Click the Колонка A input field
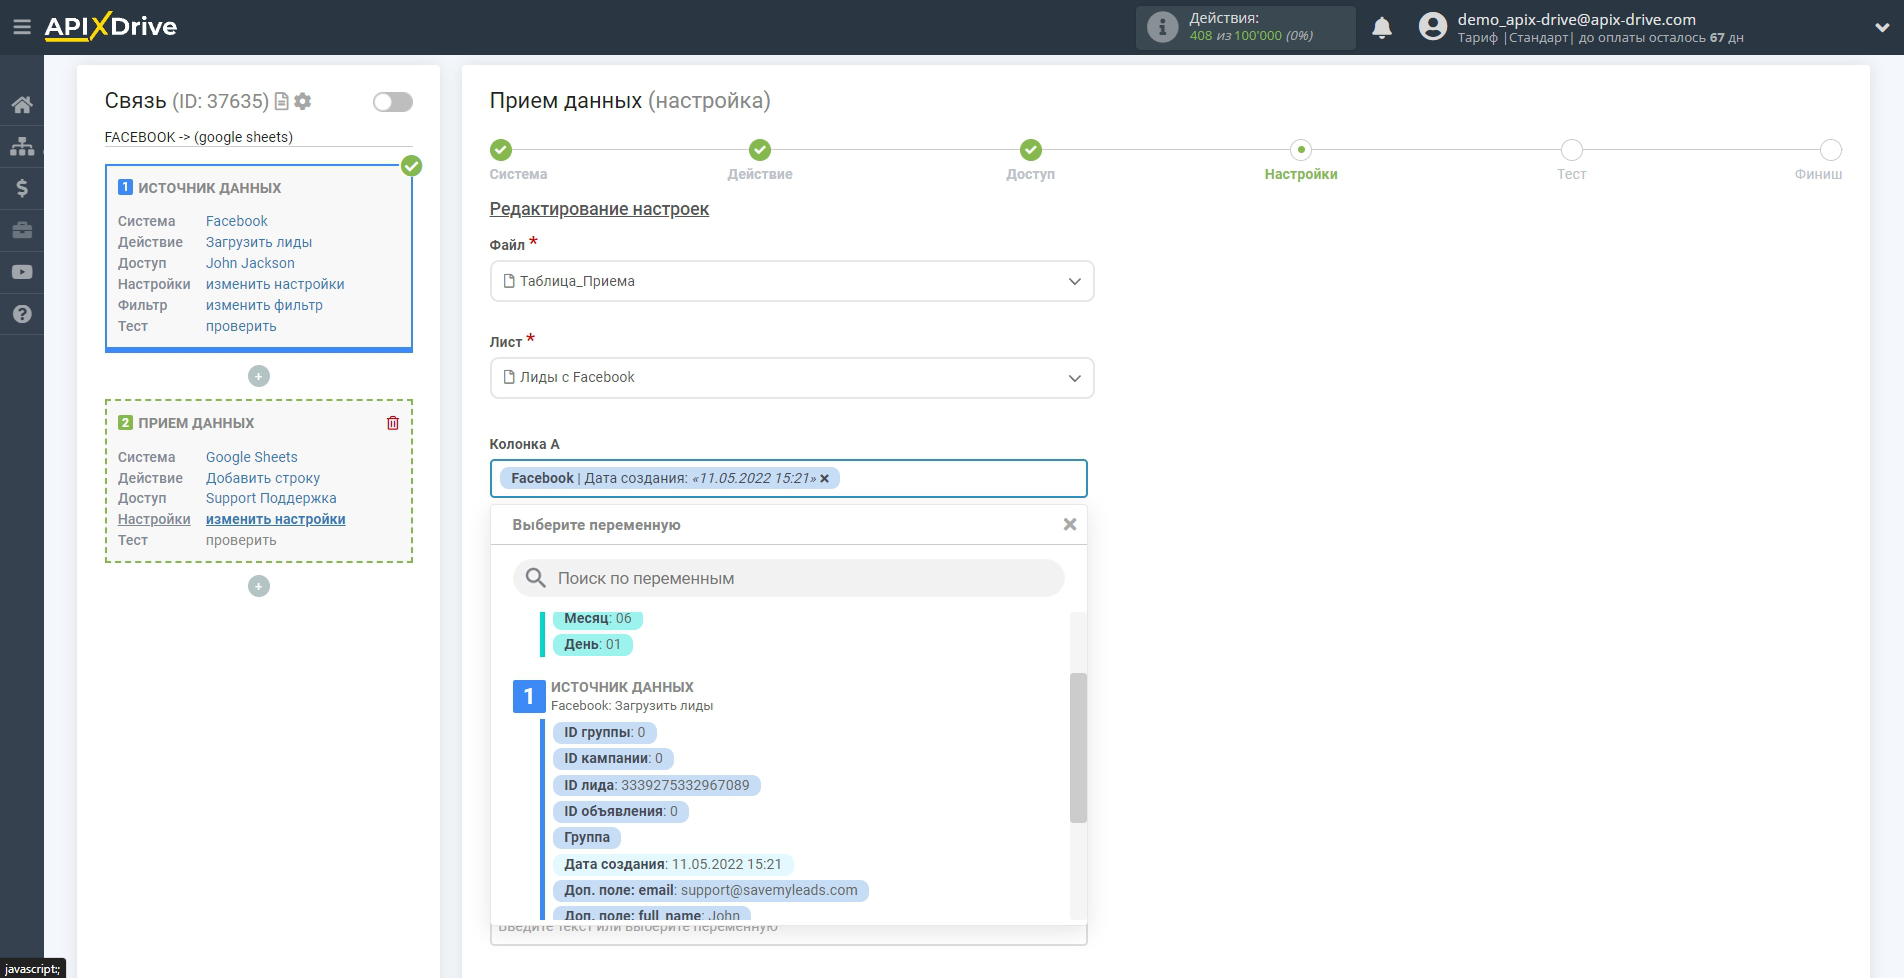The height and width of the screenshot is (978, 1904). pos(788,479)
